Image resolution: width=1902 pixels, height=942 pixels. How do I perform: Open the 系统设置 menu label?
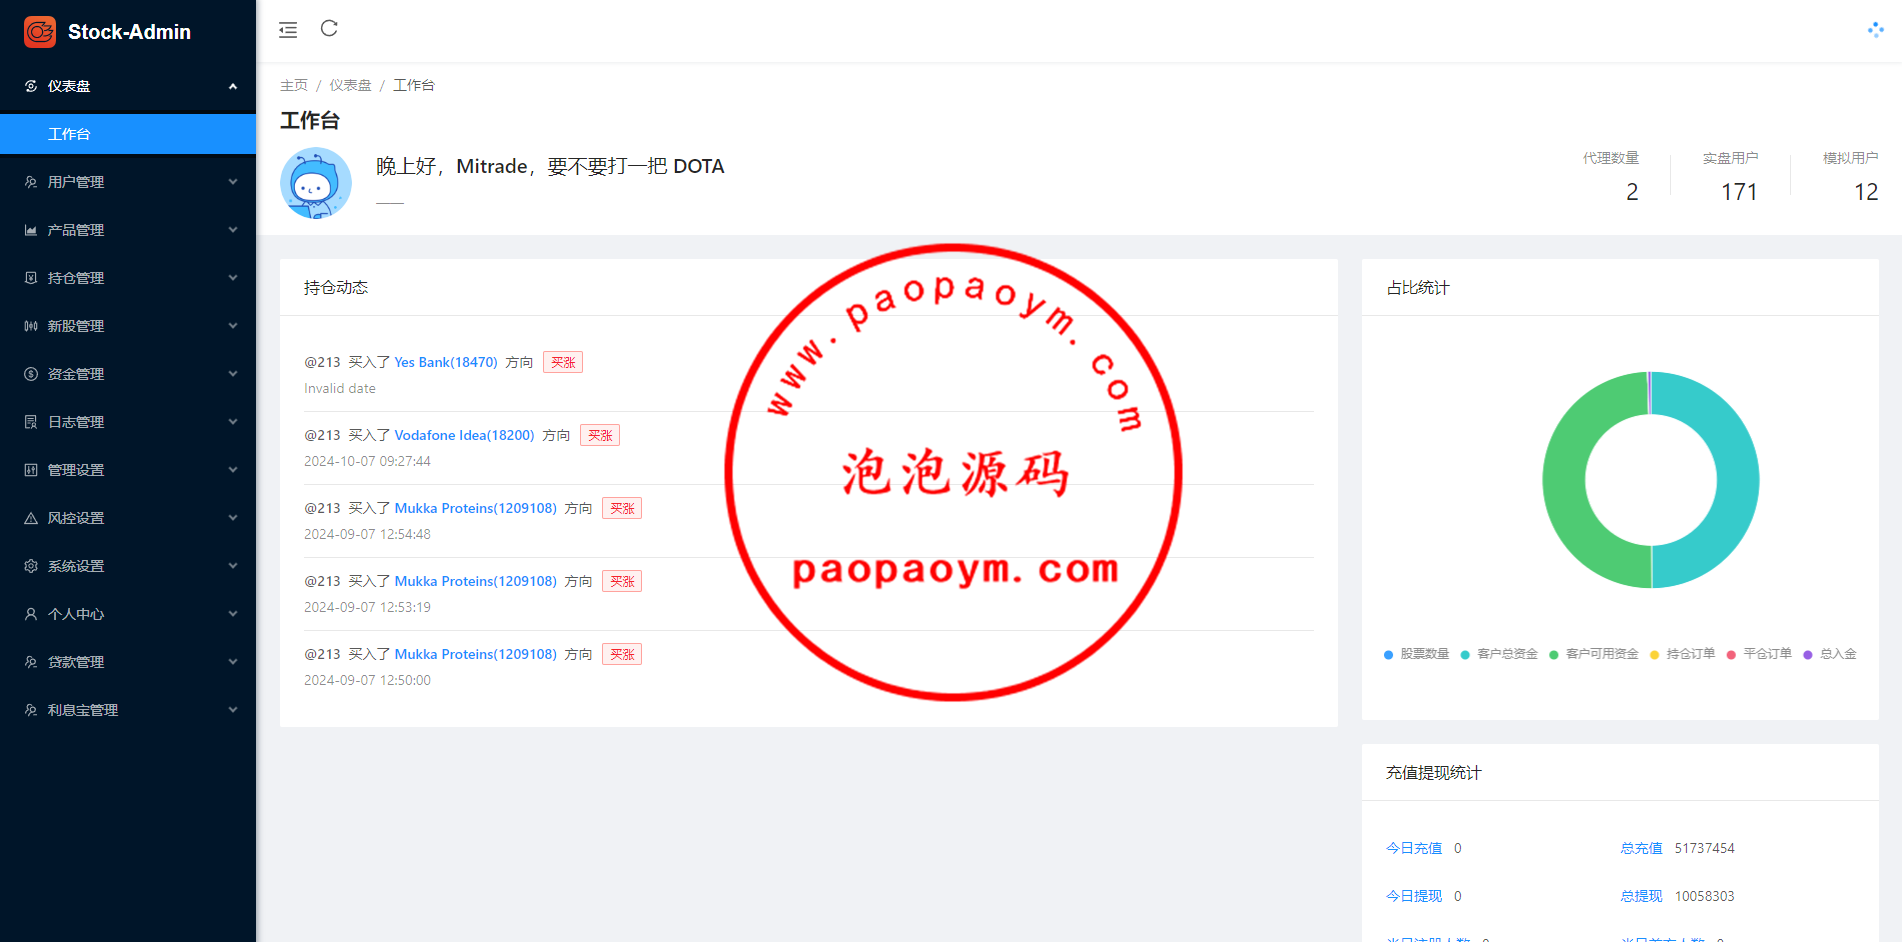pos(76,566)
